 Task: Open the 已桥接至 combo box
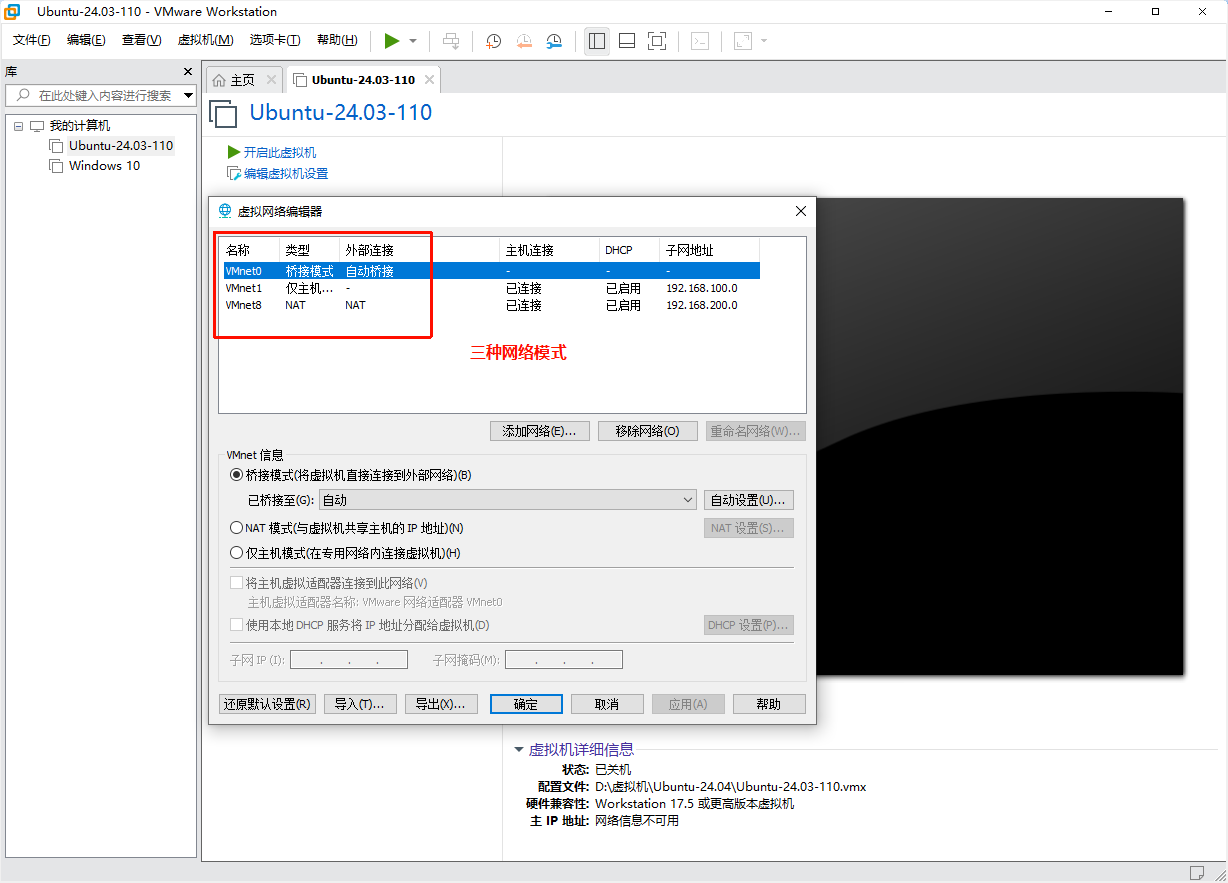tap(508, 500)
